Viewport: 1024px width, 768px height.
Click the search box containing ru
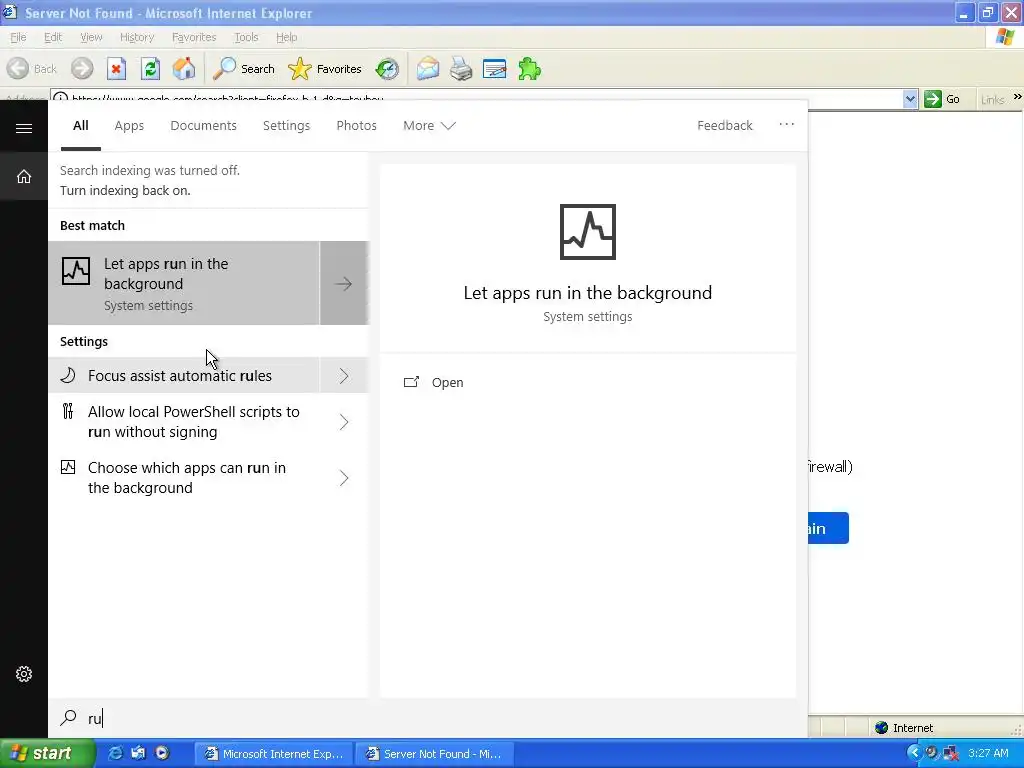coord(428,718)
